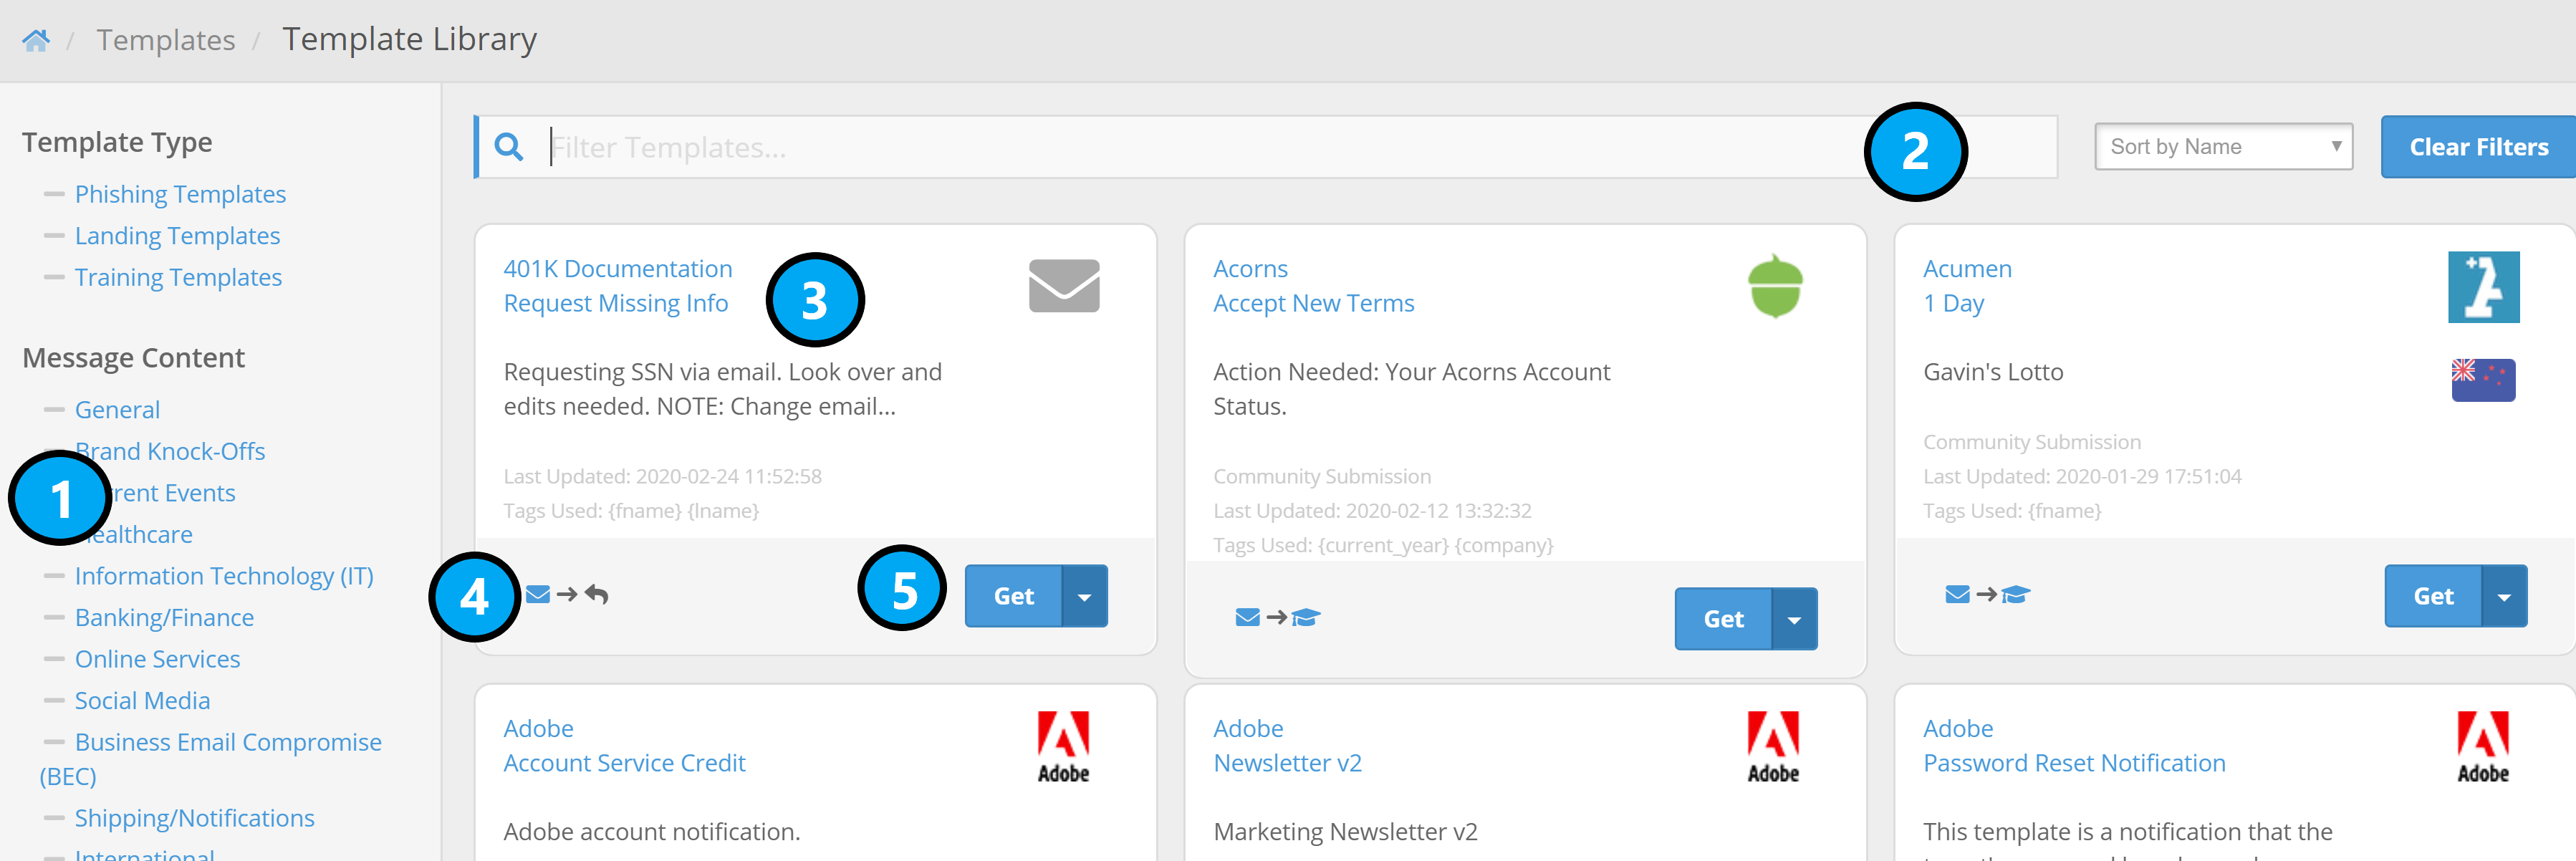Focus the Filter Templates search field
Screen dimensions: 2576x861
1200,147
